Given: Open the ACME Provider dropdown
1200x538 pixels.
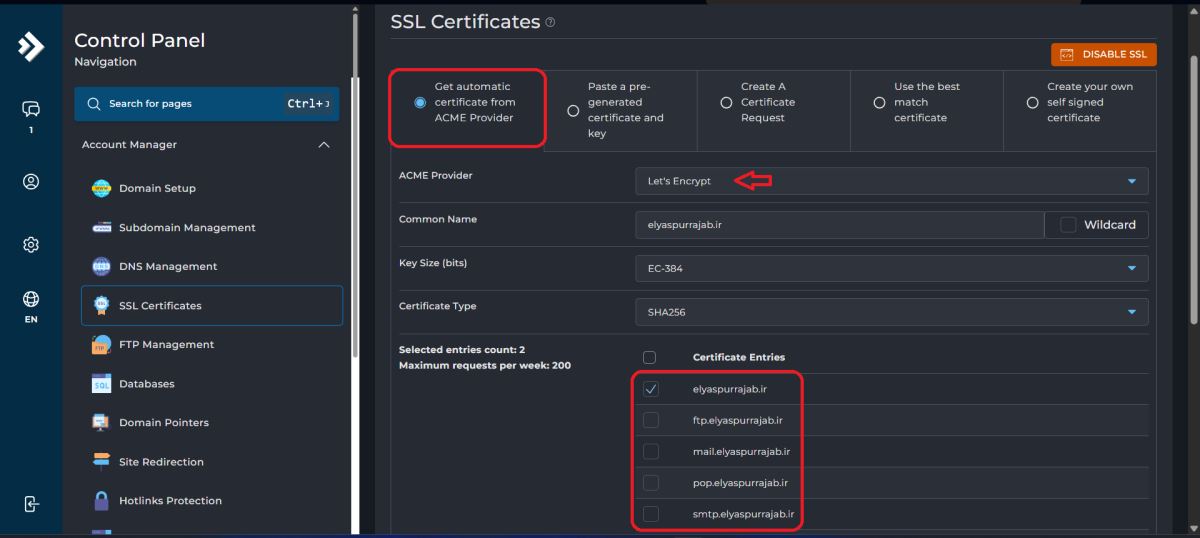Looking at the screenshot, I should [x=891, y=181].
